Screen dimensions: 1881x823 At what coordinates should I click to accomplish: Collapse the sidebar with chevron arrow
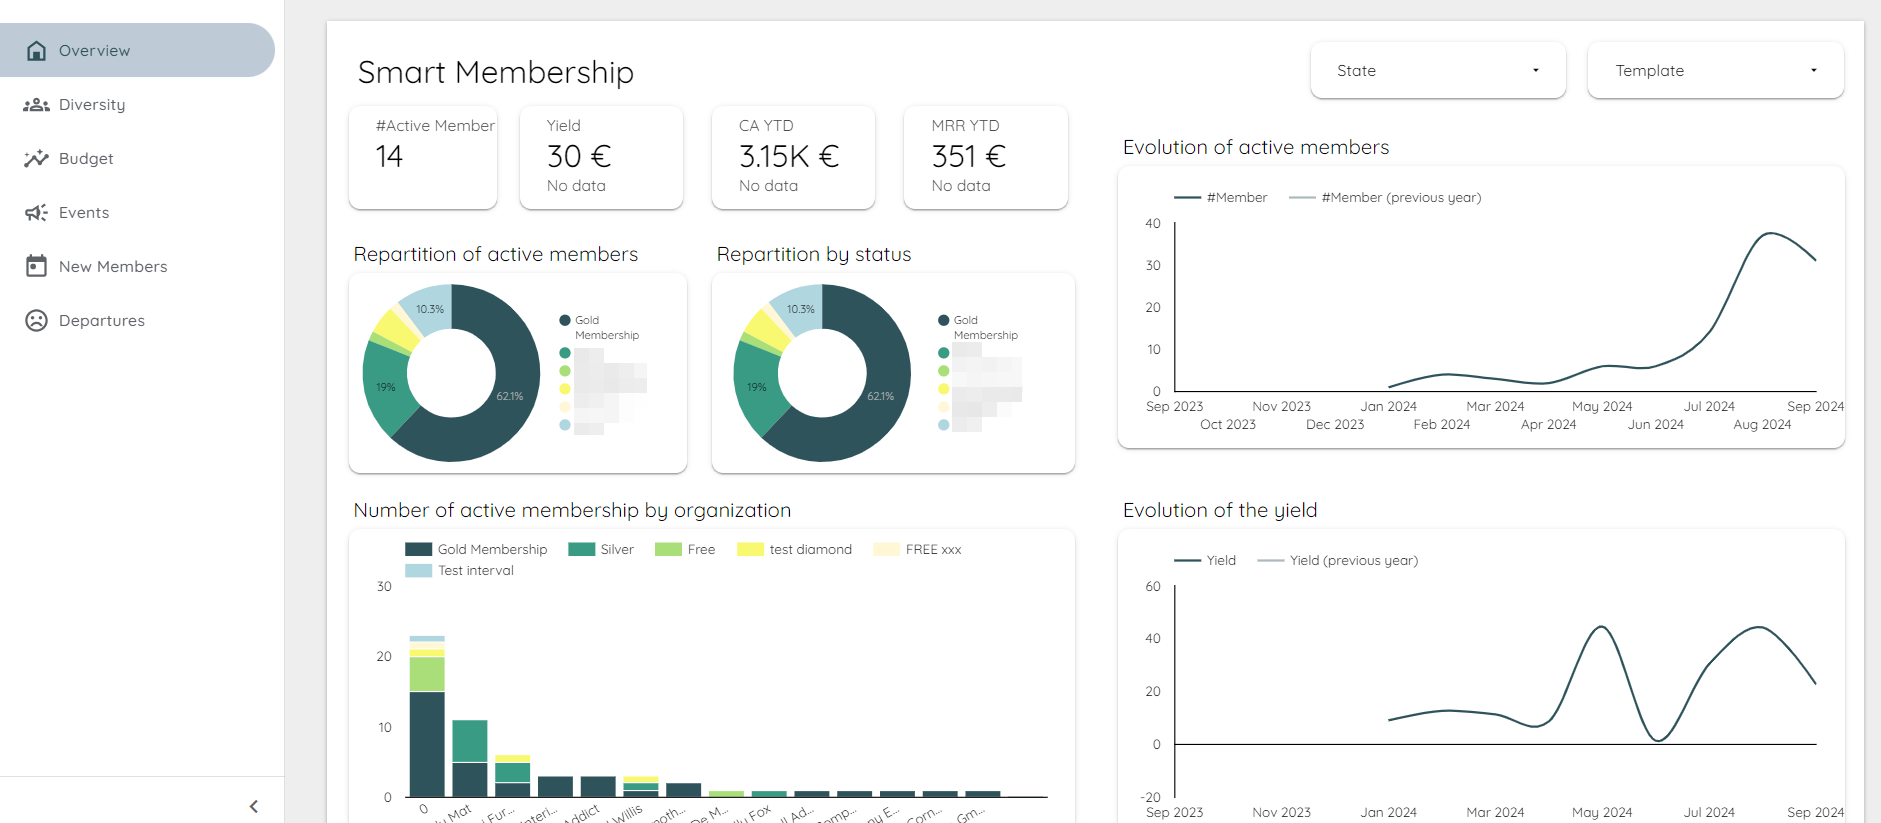pos(254,806)
